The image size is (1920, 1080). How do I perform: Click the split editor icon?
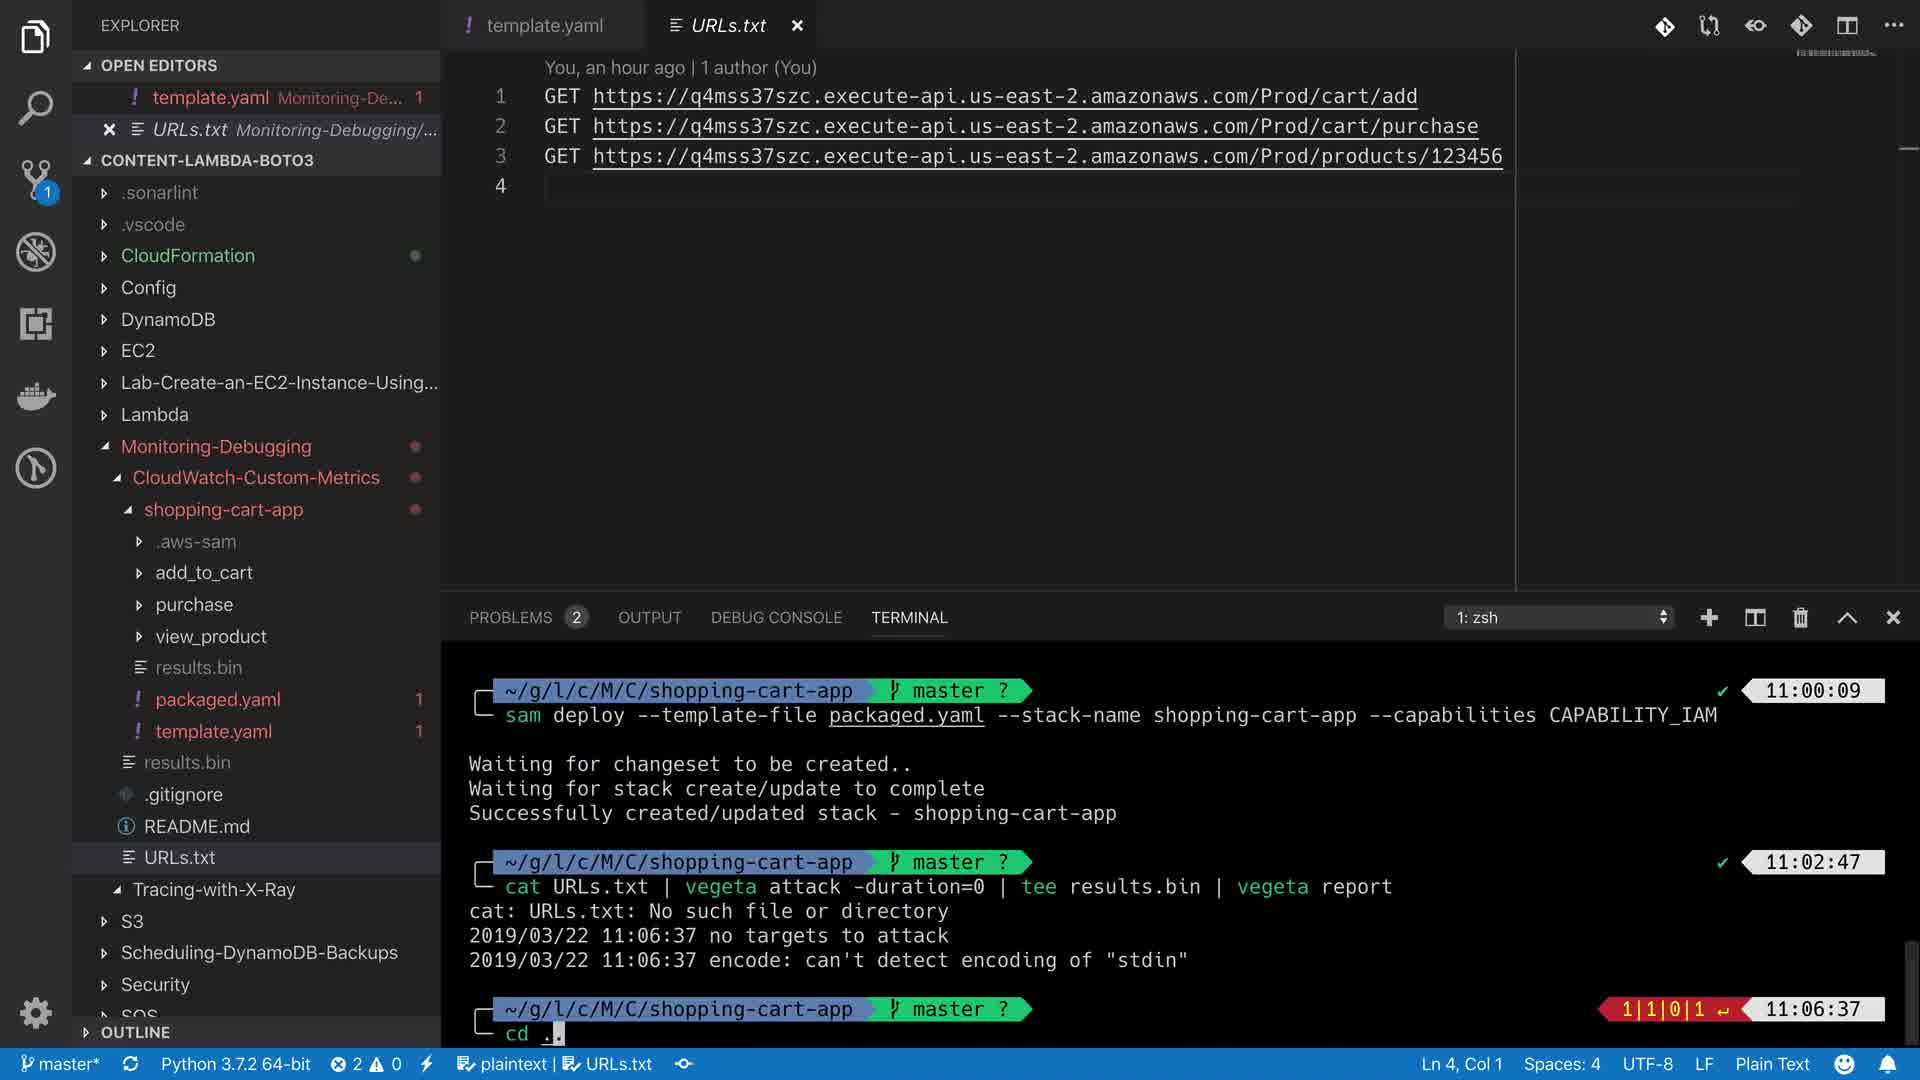[1847, 26]
